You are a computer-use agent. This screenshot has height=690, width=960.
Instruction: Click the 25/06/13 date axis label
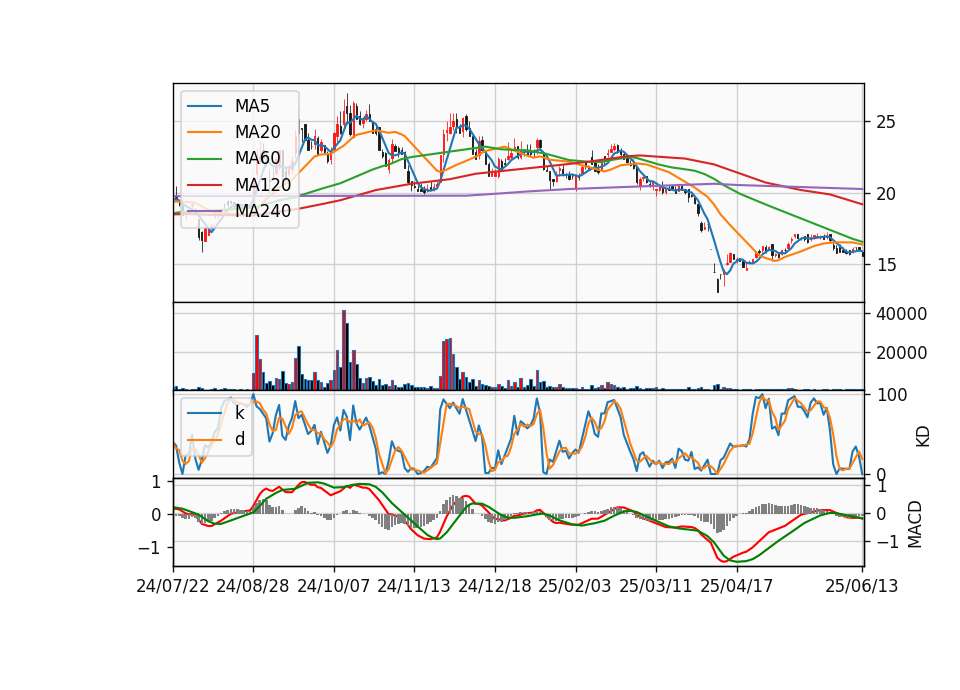(861, 586)
